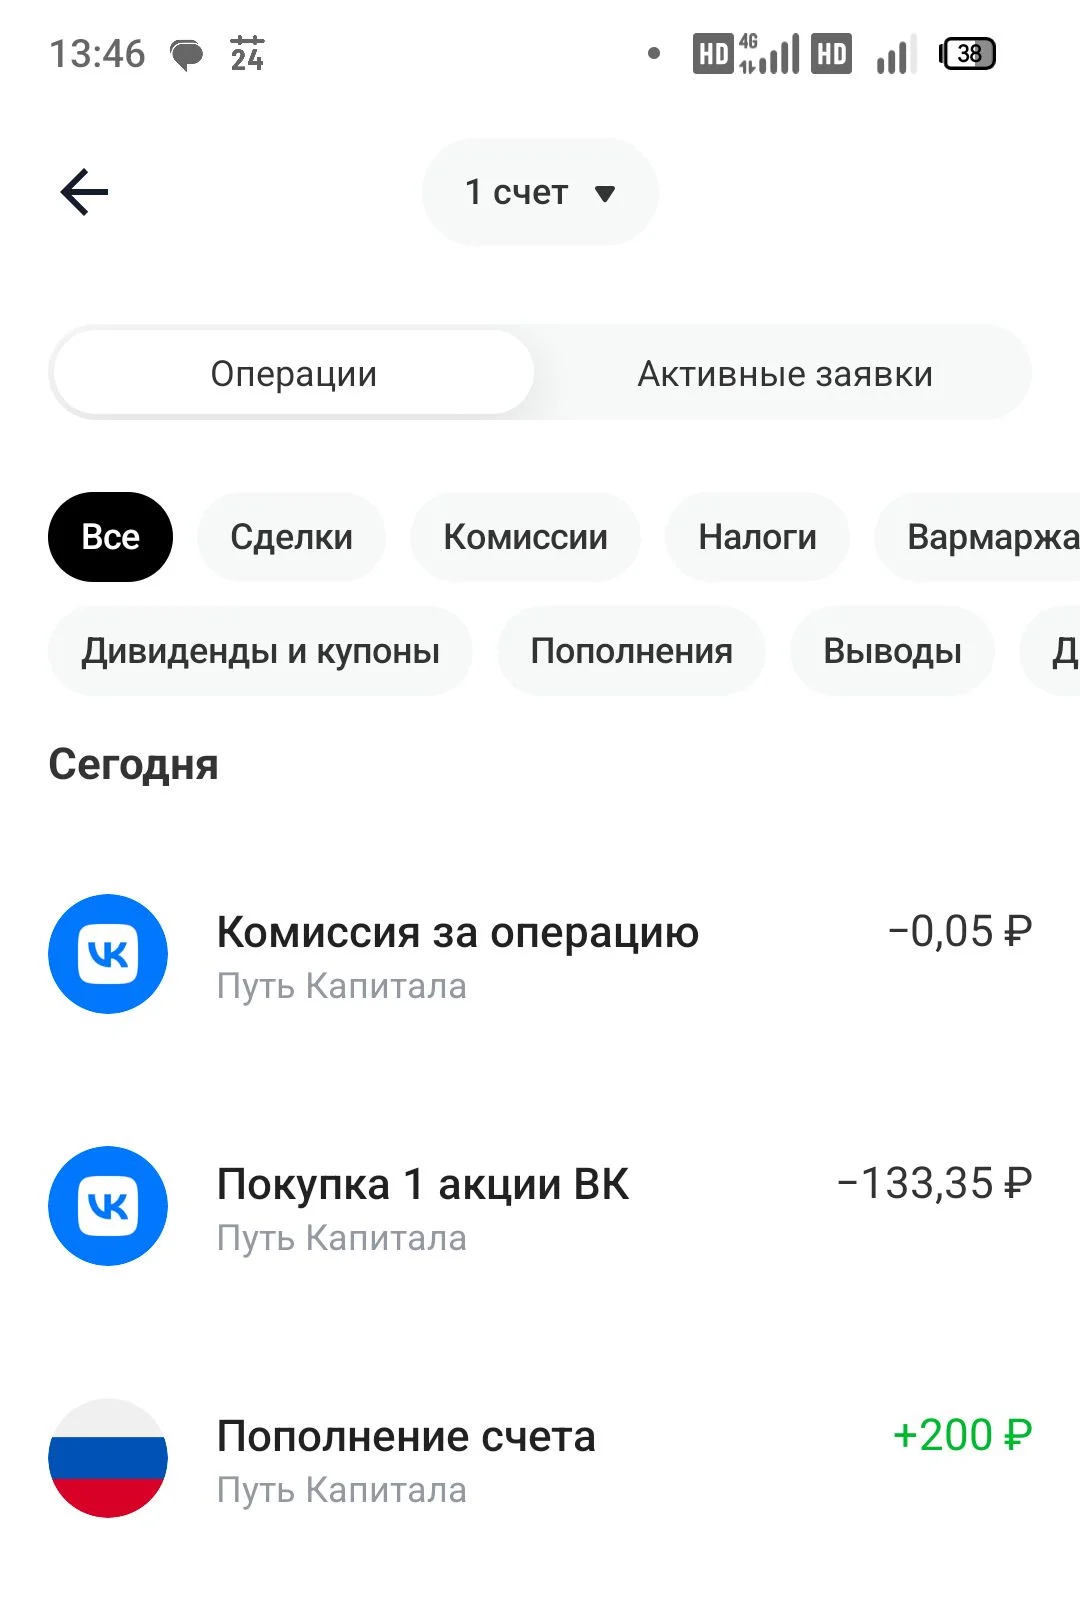Show only 'Пополнения' operations
The width and height of the screenshot is (1080, 1609).
[631, 651]
